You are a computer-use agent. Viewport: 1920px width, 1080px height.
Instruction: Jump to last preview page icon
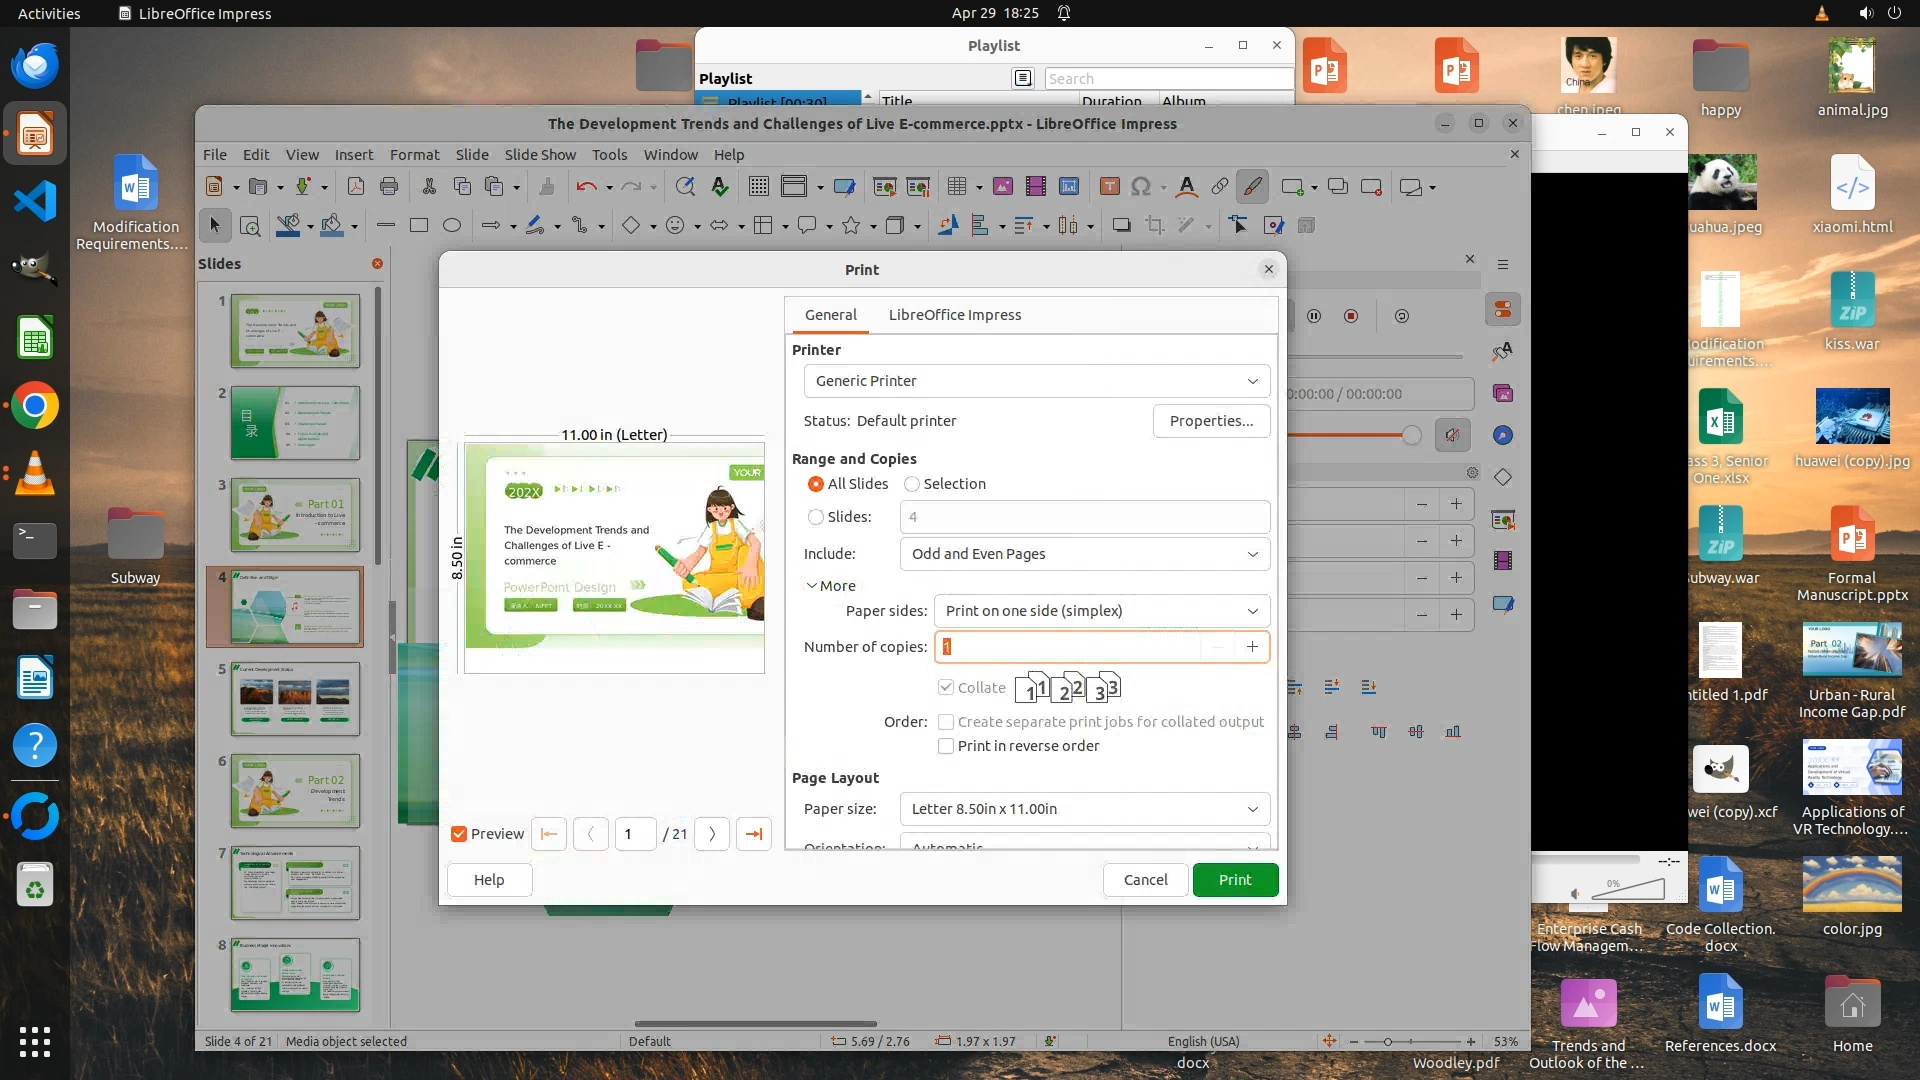click(754, 834)
